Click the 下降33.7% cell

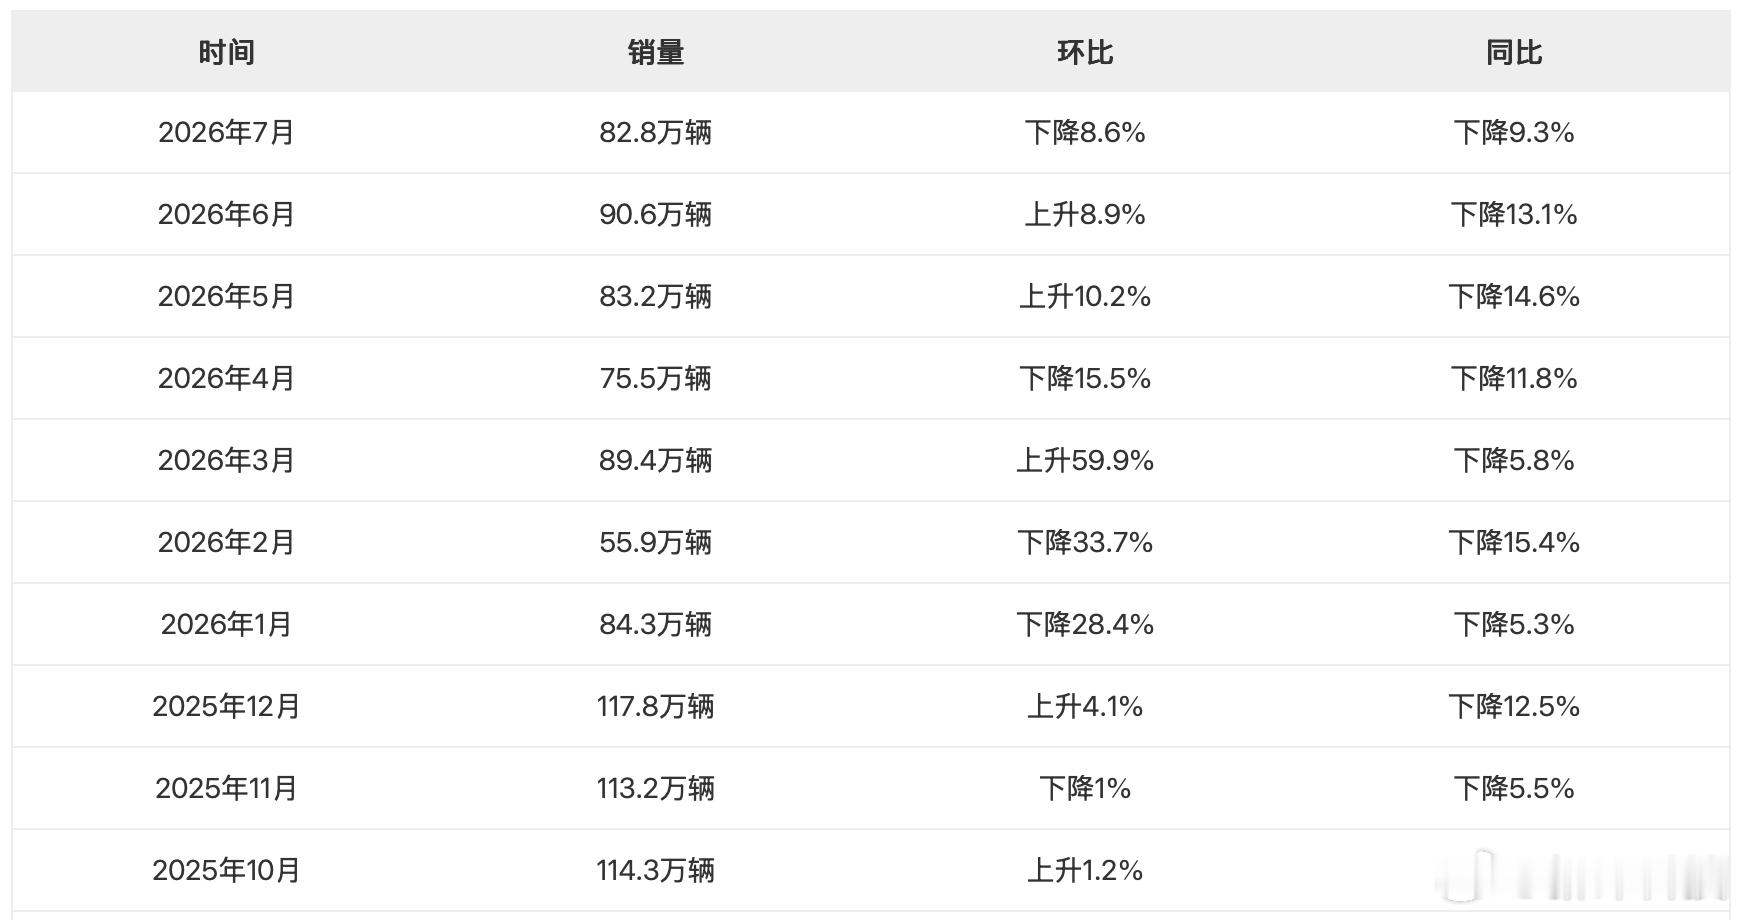click(x=1085, y=542)
